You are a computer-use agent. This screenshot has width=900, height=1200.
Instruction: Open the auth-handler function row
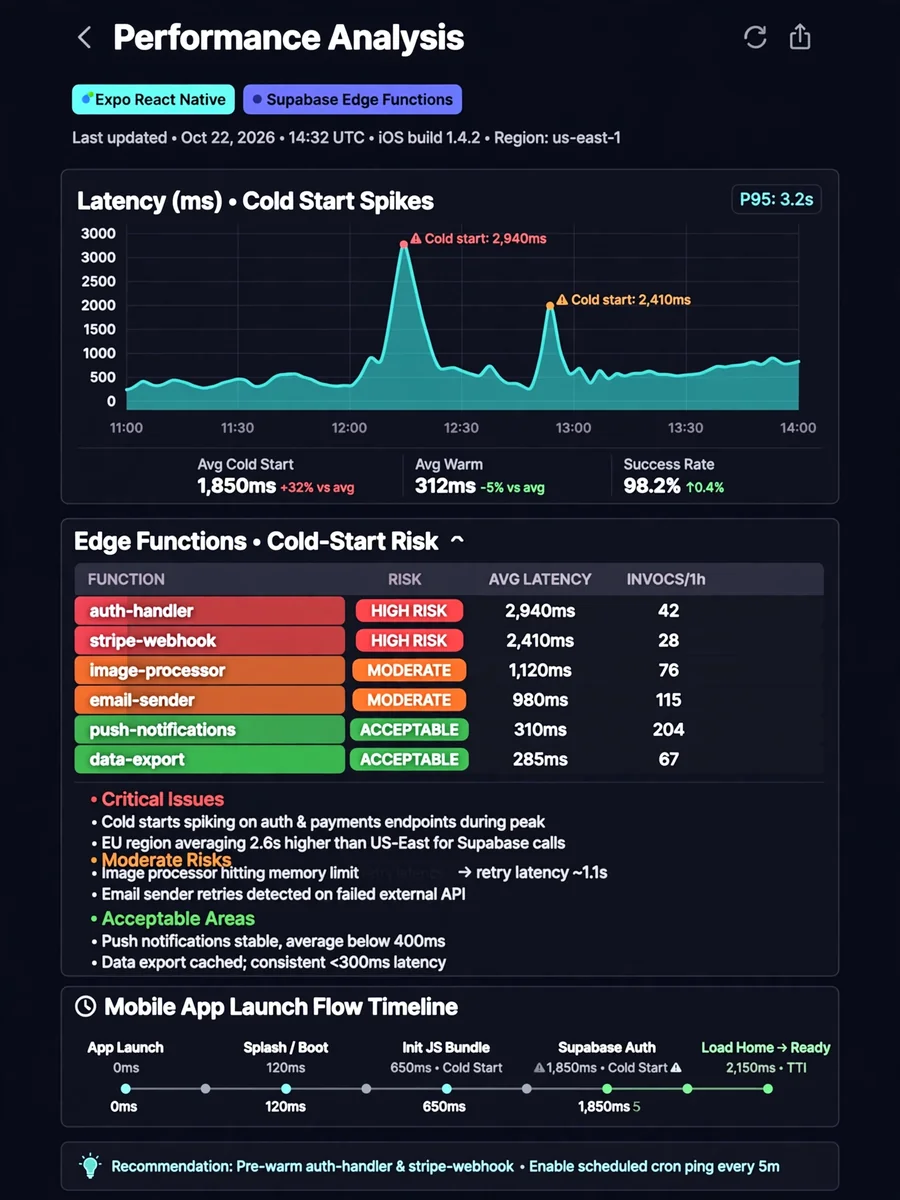449,611
